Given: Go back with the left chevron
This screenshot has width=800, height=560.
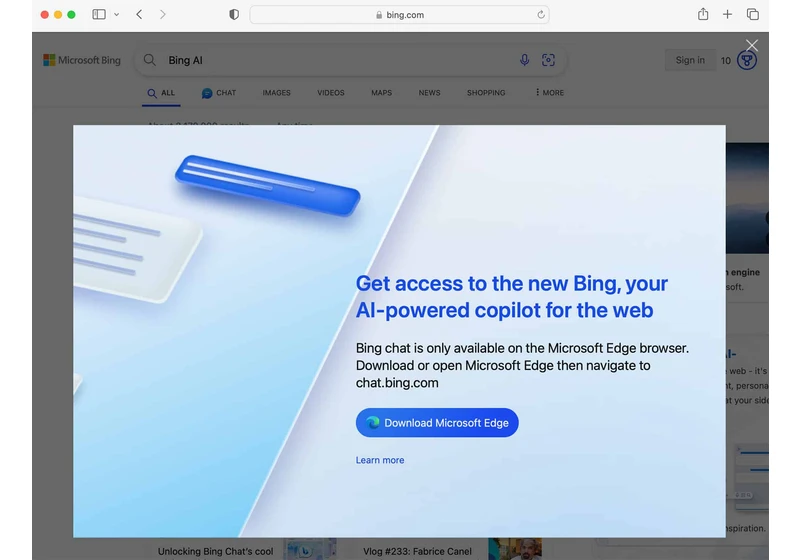Looking at the screenshot, I should 139,14.
